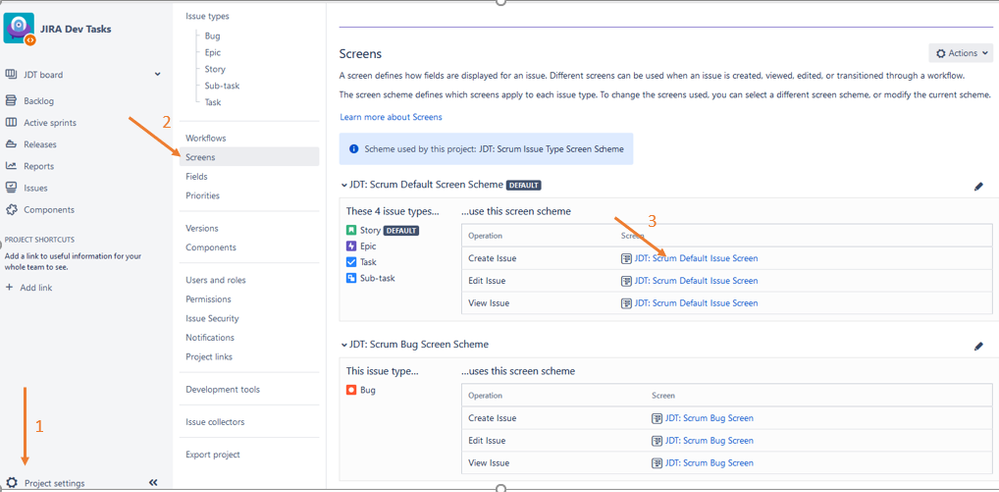Open Notifications settings
Image resolution: width=999 pixels, height=492 pixels.
point(210,337)
